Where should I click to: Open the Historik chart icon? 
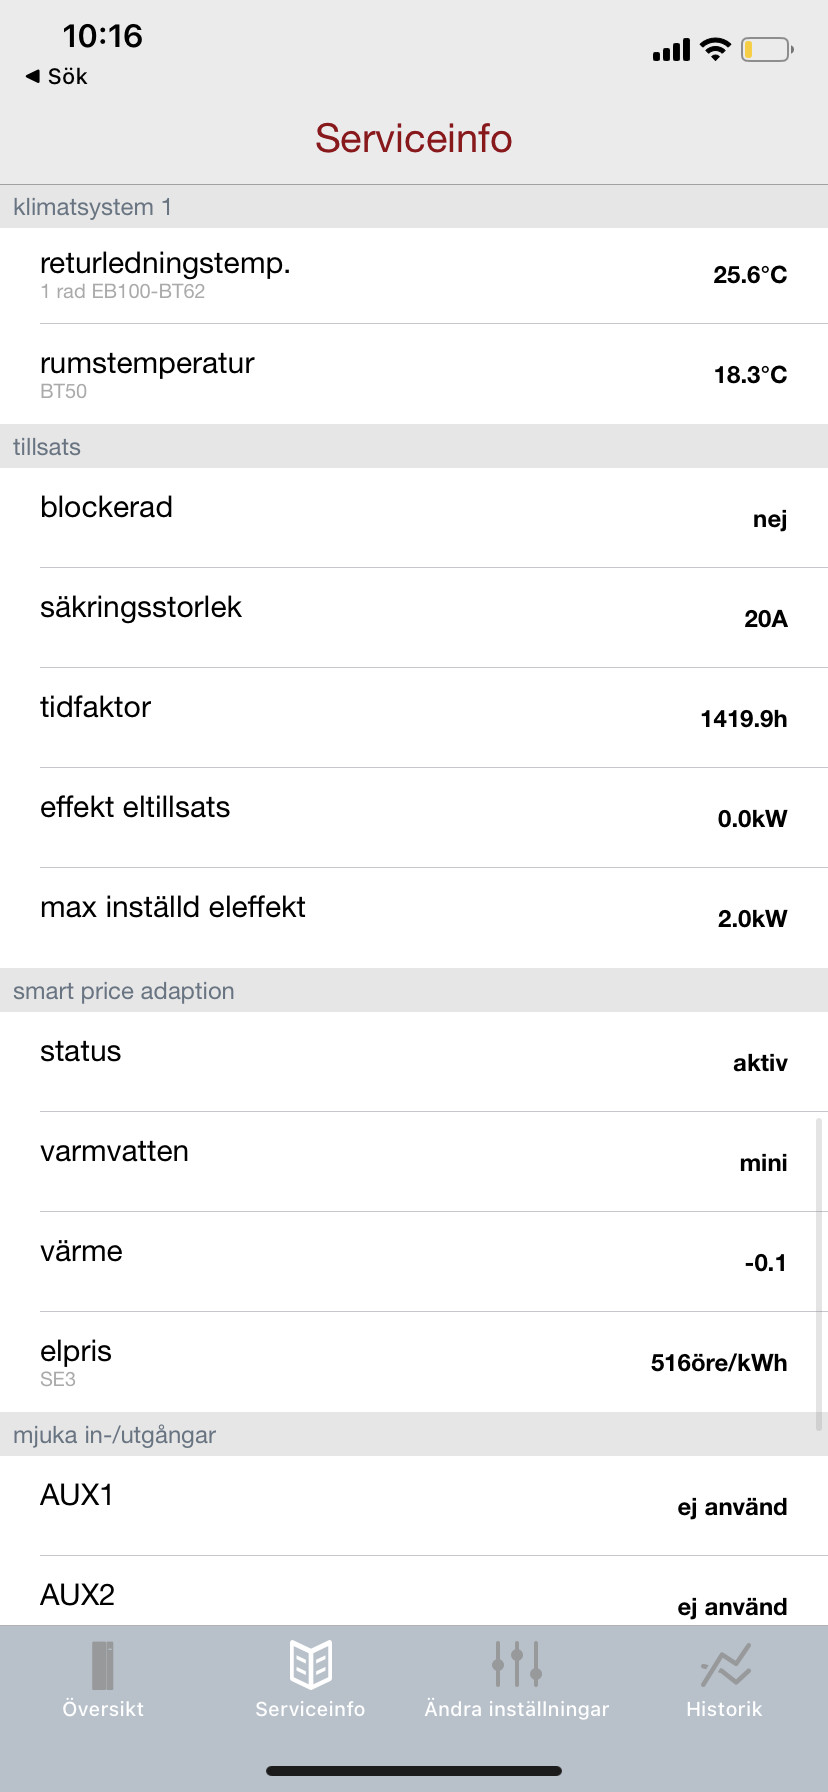725,1665
